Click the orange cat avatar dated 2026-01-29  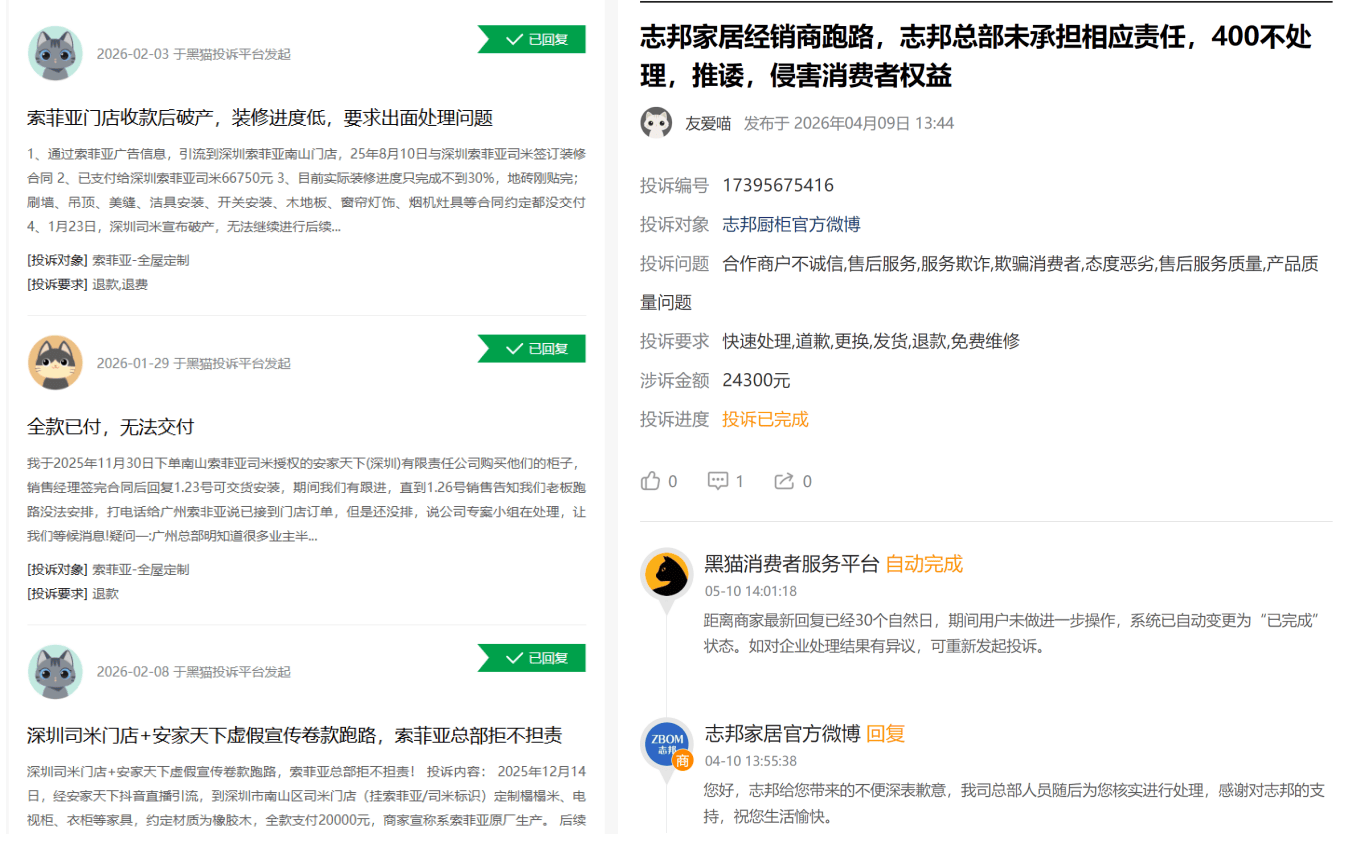point(55,363)
